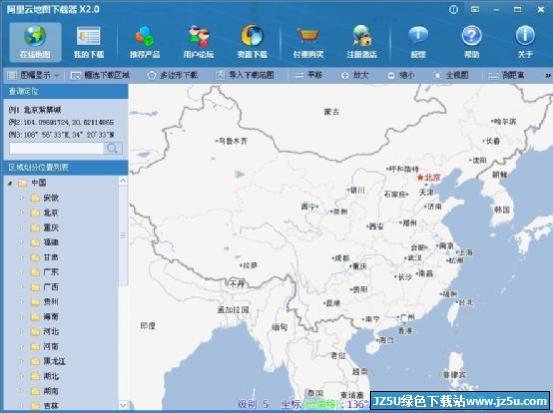Click the 上海 city label on map
Screen dimensions: 553x413
[x=466, y=253]
